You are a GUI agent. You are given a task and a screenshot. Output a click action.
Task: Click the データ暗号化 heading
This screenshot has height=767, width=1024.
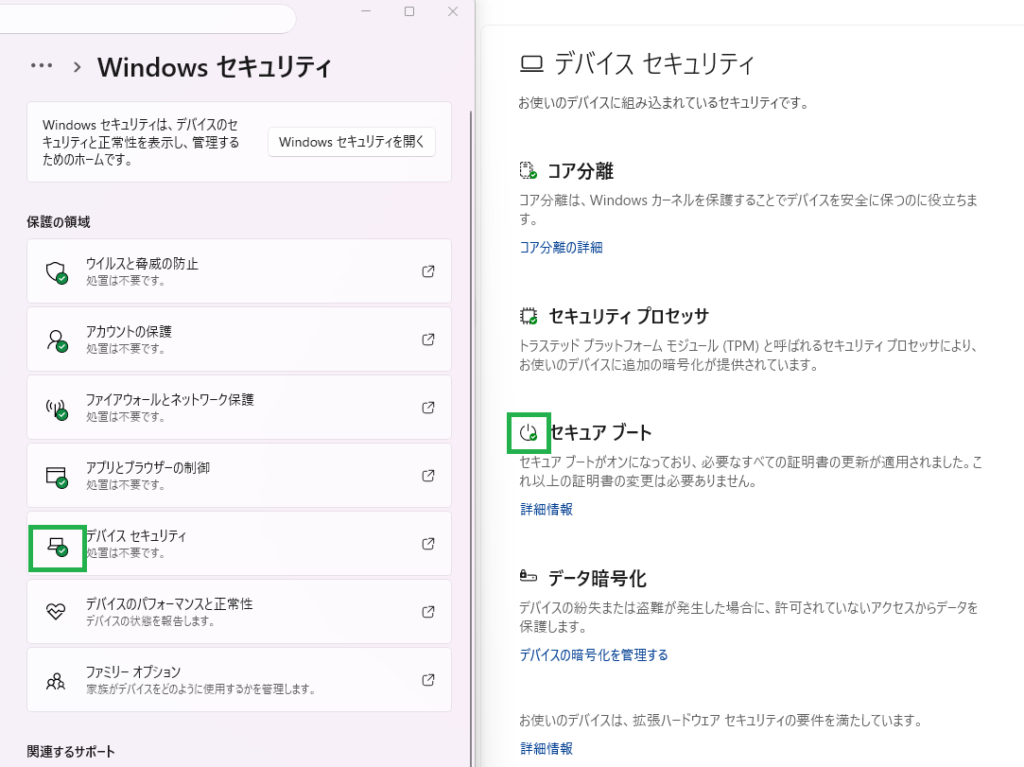point(597,578)
